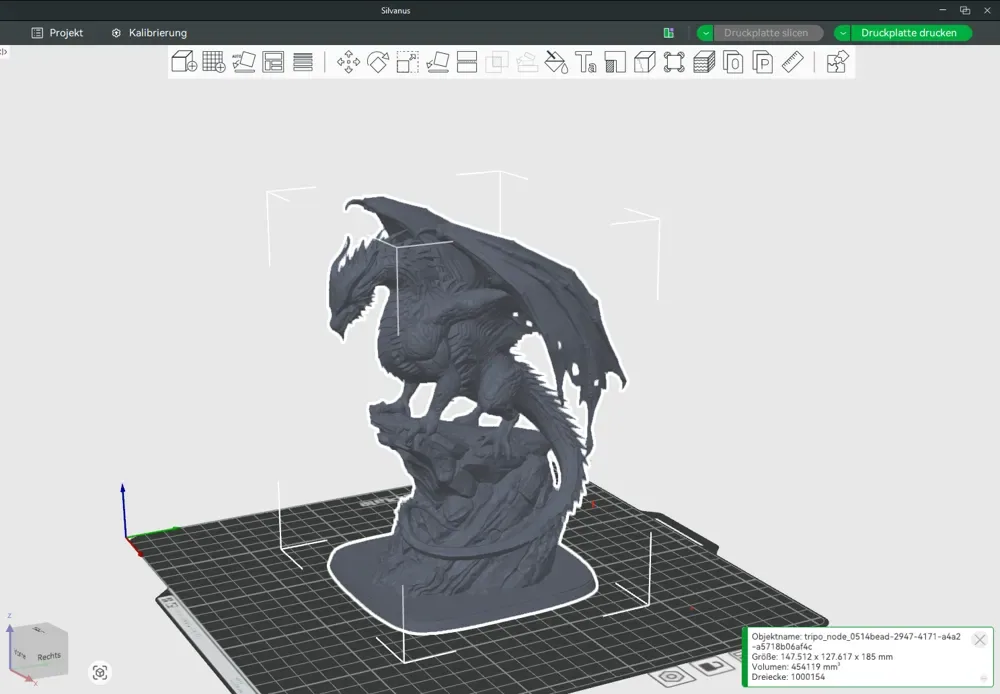Viewport: 1000px width, 694px height.
Task: Toggle the plate lock icon
Action: (x=711, y=667)
